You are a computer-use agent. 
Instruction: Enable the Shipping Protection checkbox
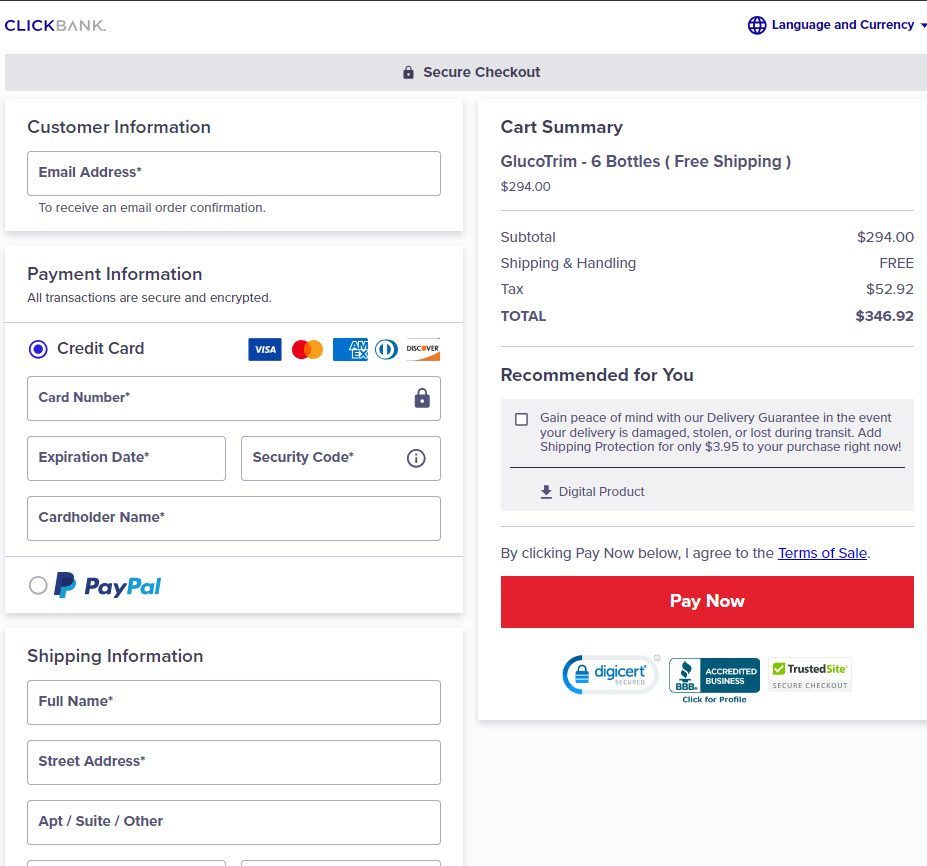point(521,419)
